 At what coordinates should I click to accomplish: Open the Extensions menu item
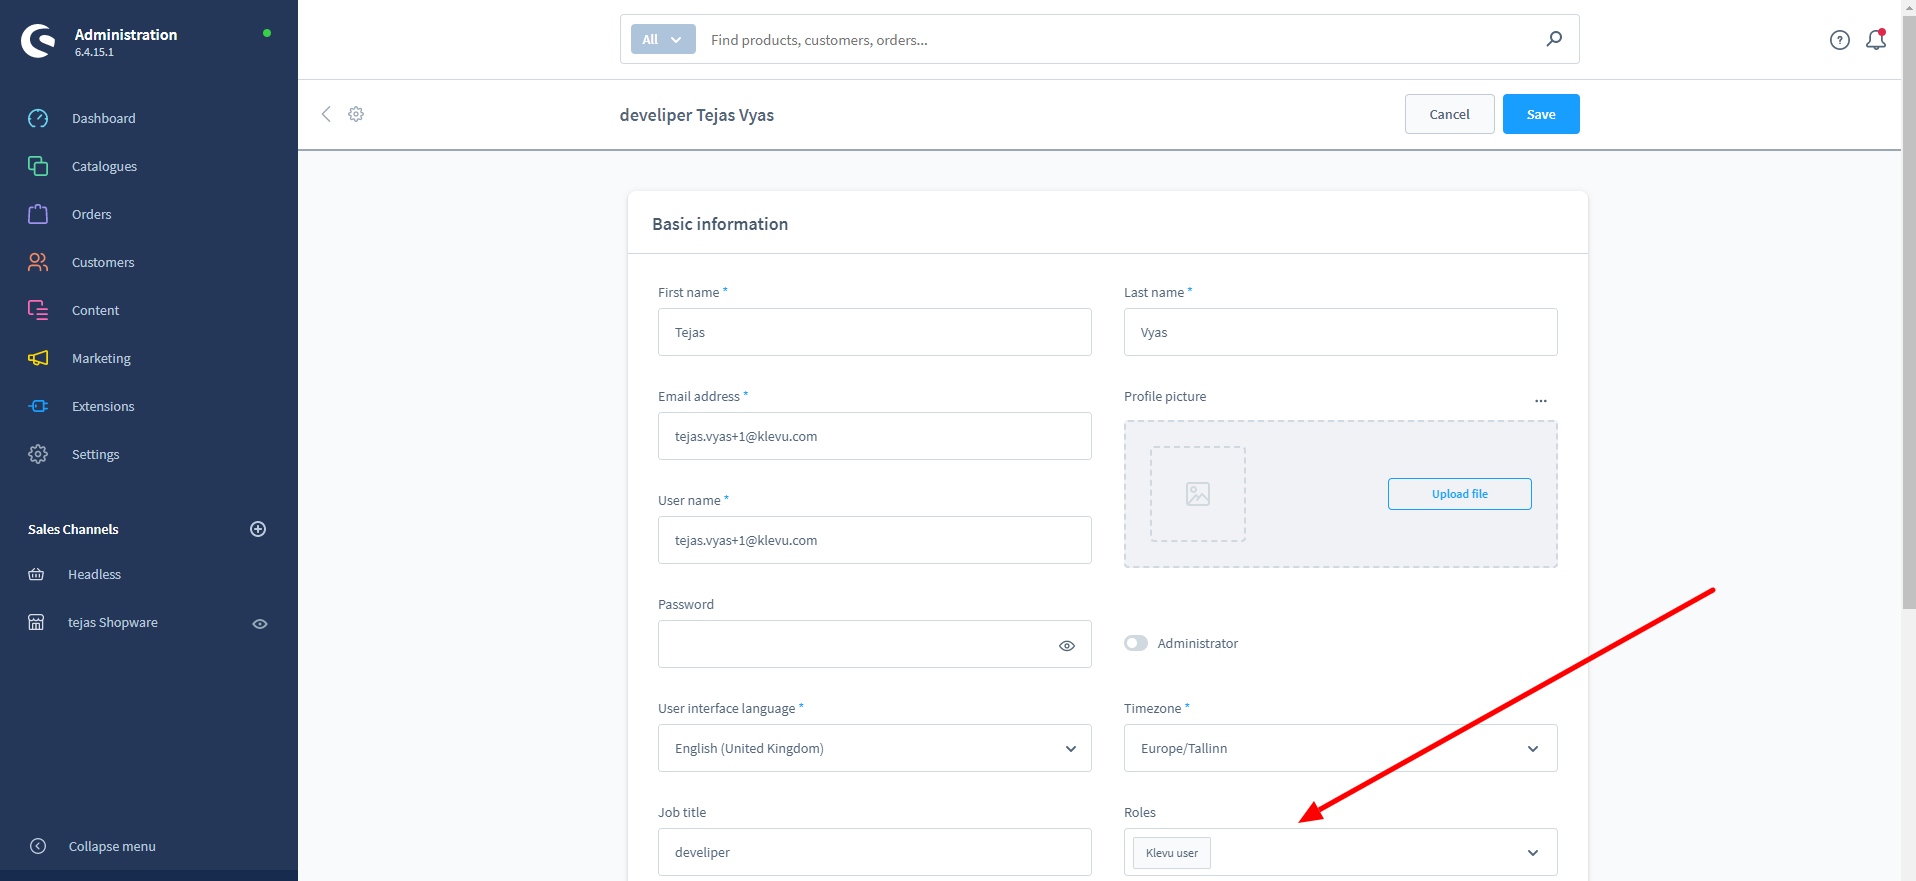(103, 406)
